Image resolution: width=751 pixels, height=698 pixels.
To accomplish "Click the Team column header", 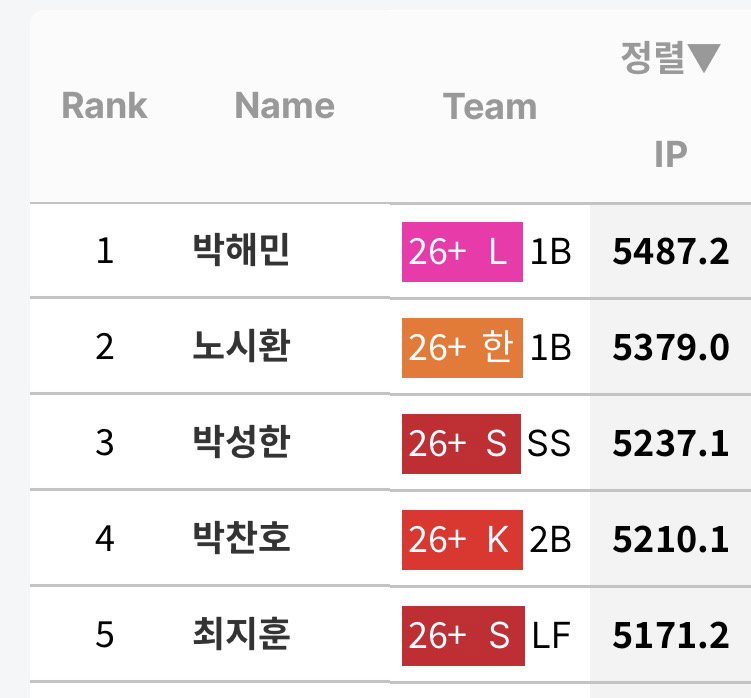I will 489,106.
